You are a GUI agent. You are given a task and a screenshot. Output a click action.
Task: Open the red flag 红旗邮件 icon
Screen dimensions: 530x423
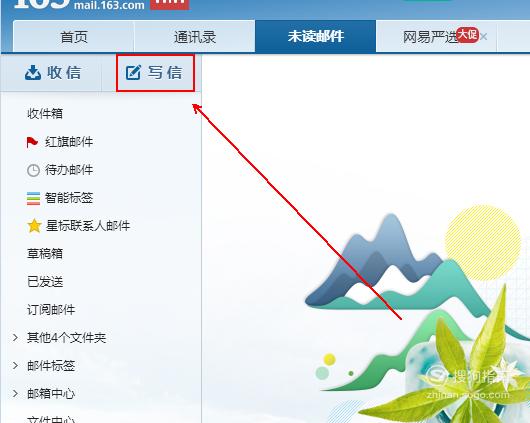[32, 142]
